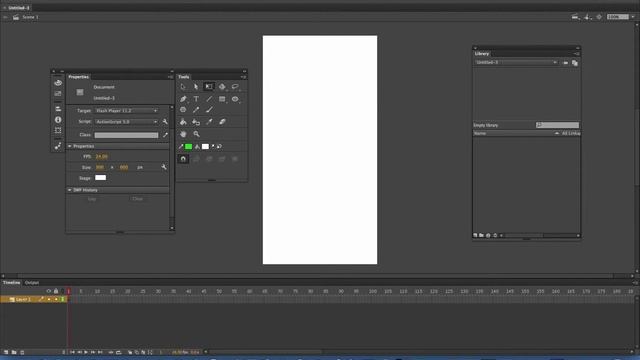Select the Subselection tool

pos(196,87)
